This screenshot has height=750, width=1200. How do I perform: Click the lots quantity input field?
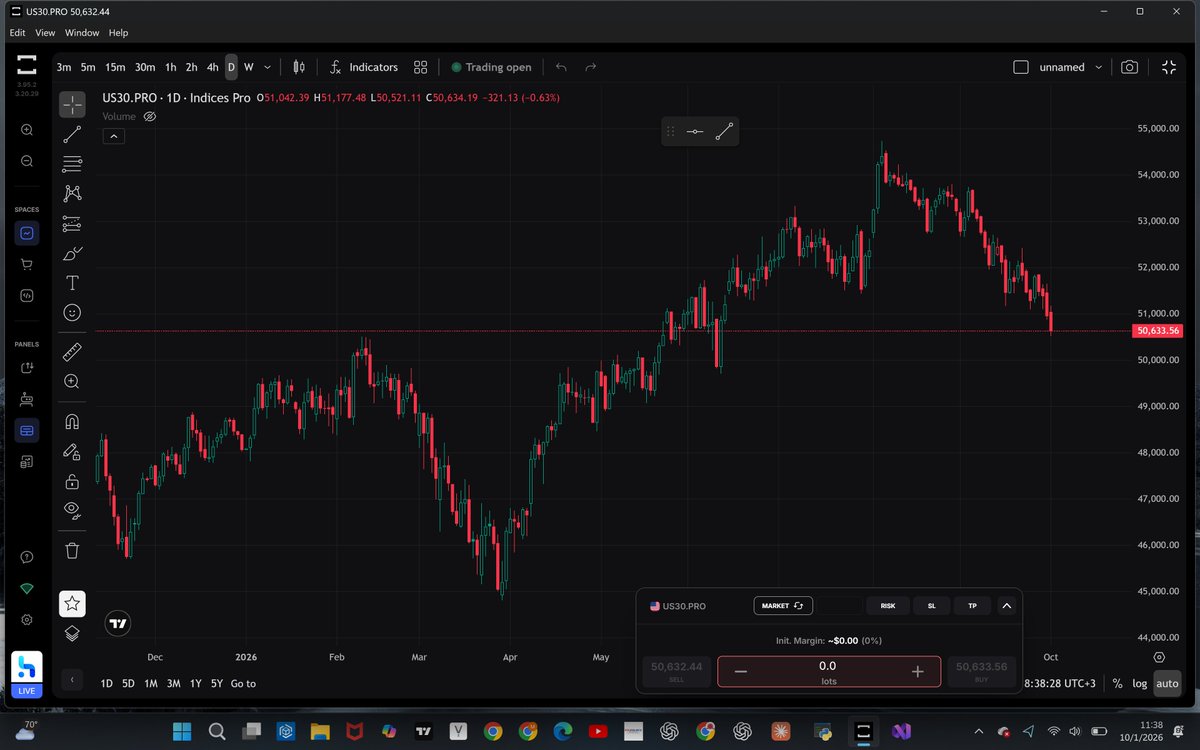[828, 672]
